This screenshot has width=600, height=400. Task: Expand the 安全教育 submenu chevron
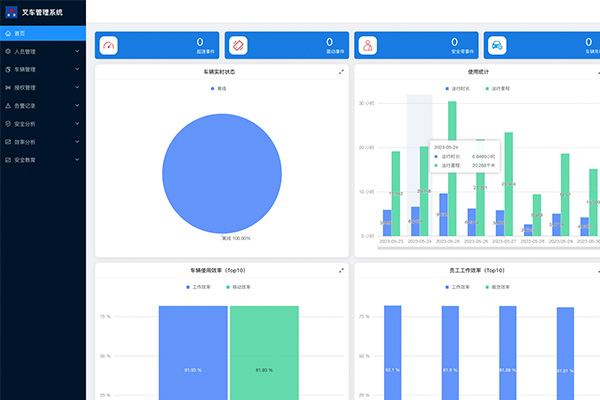(77, 160)
